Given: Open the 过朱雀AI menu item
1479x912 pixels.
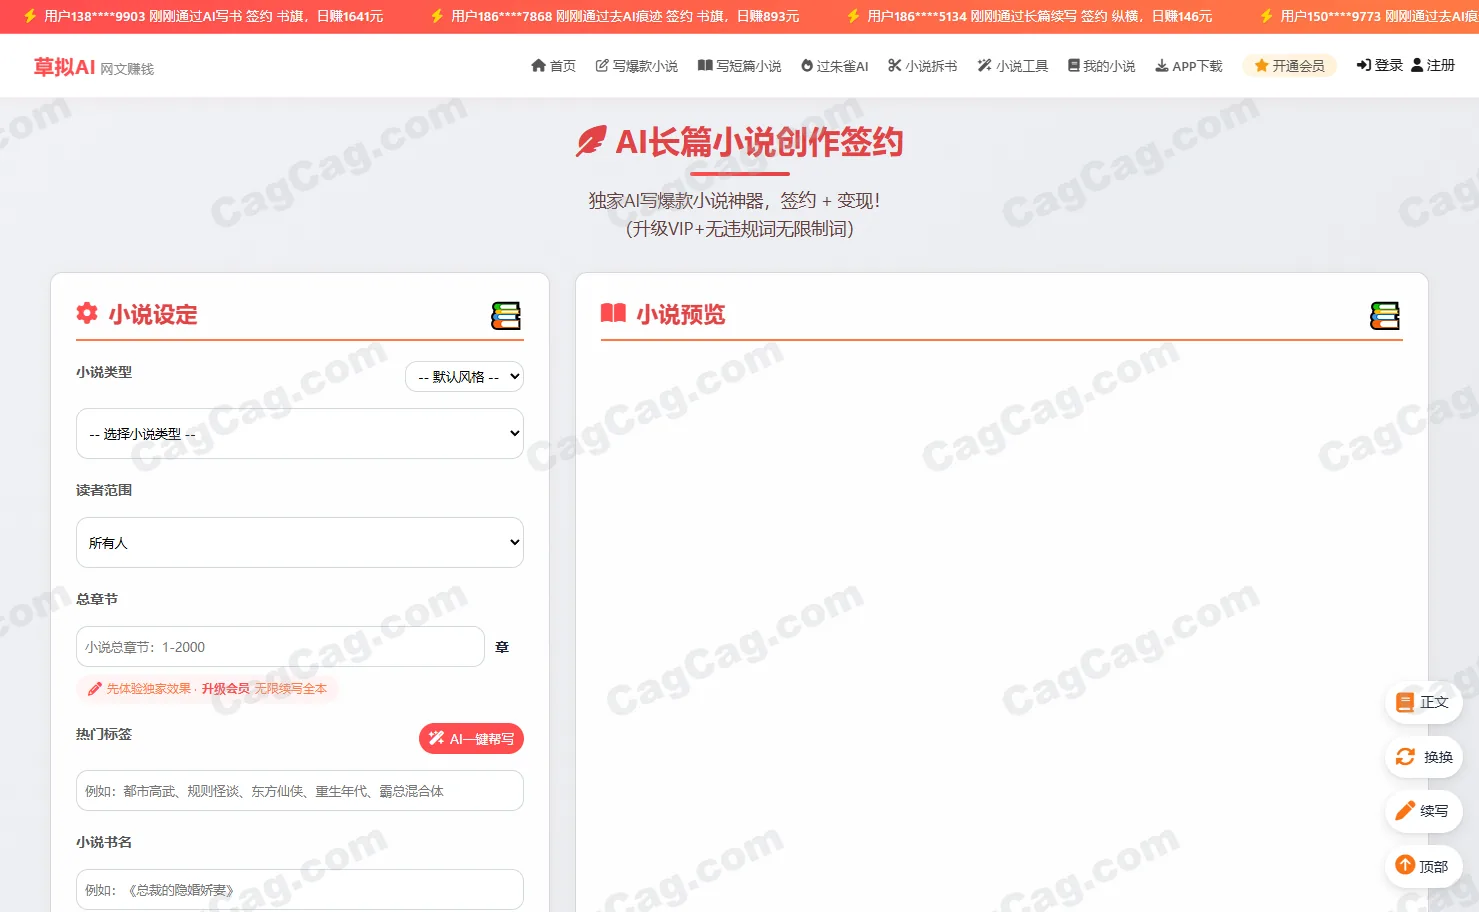Looking at the screenshot, I should [x=834, y=66].
